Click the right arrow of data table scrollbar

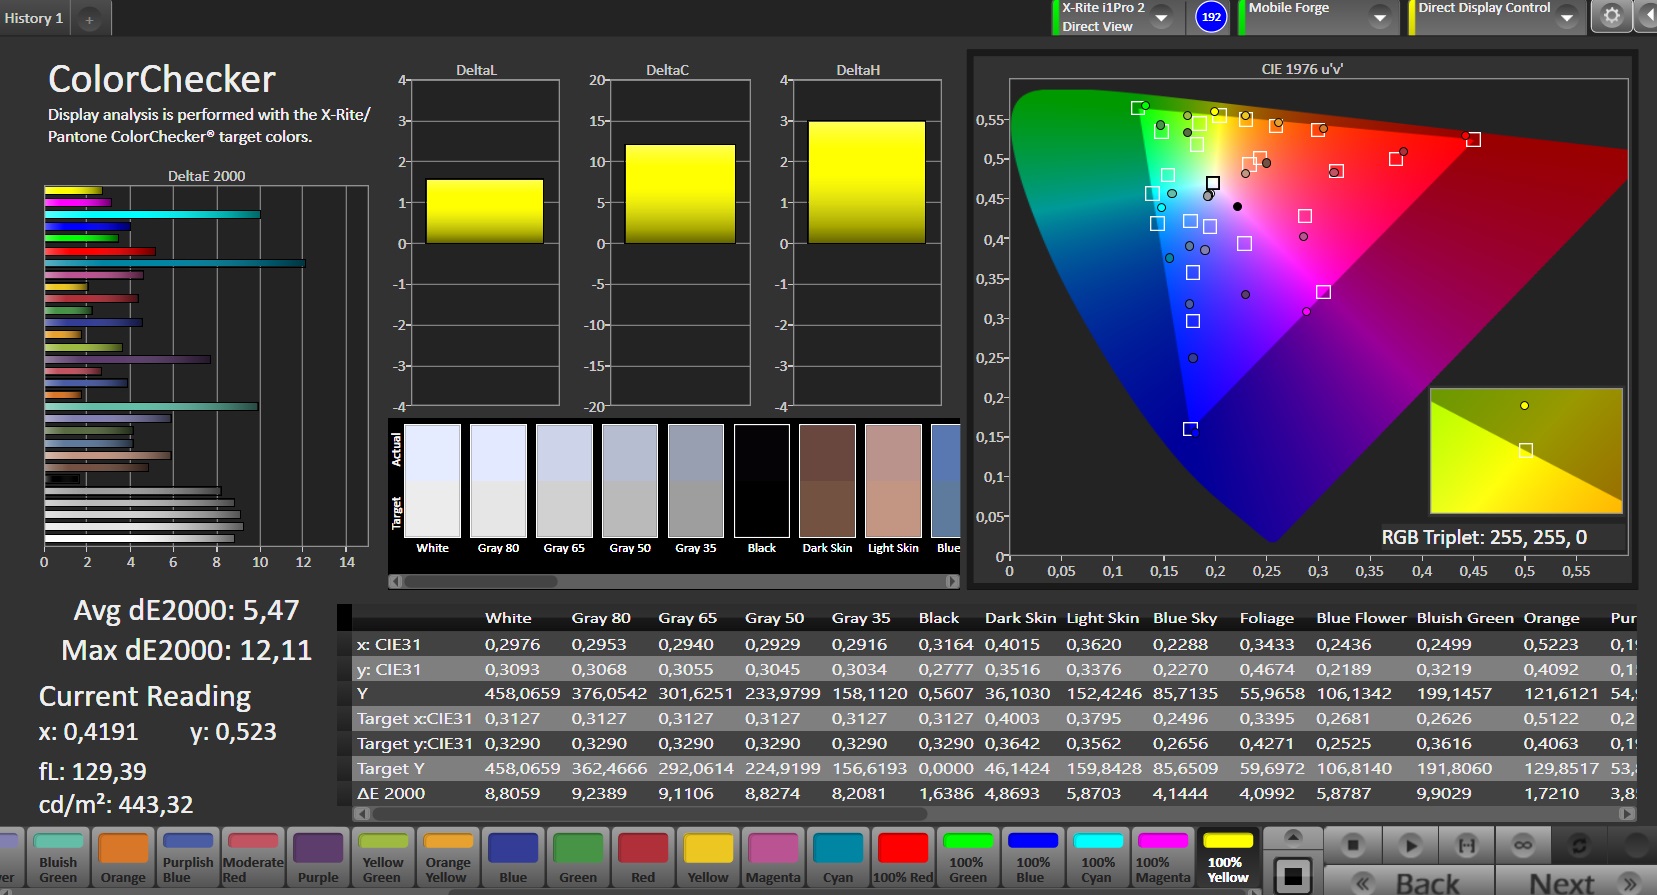[x=1627, y=814]
